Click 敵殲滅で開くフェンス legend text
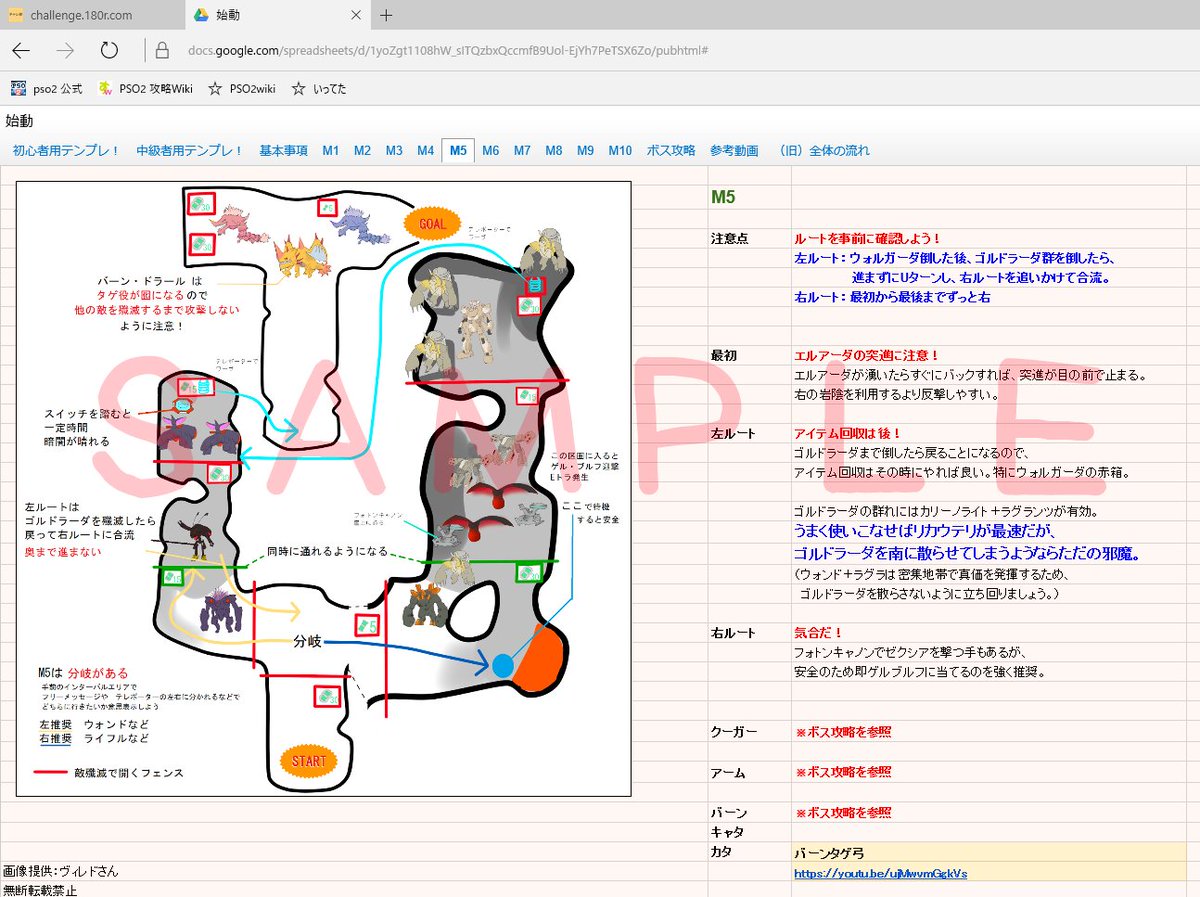The image size is (1200, 897). click(128, 773)
